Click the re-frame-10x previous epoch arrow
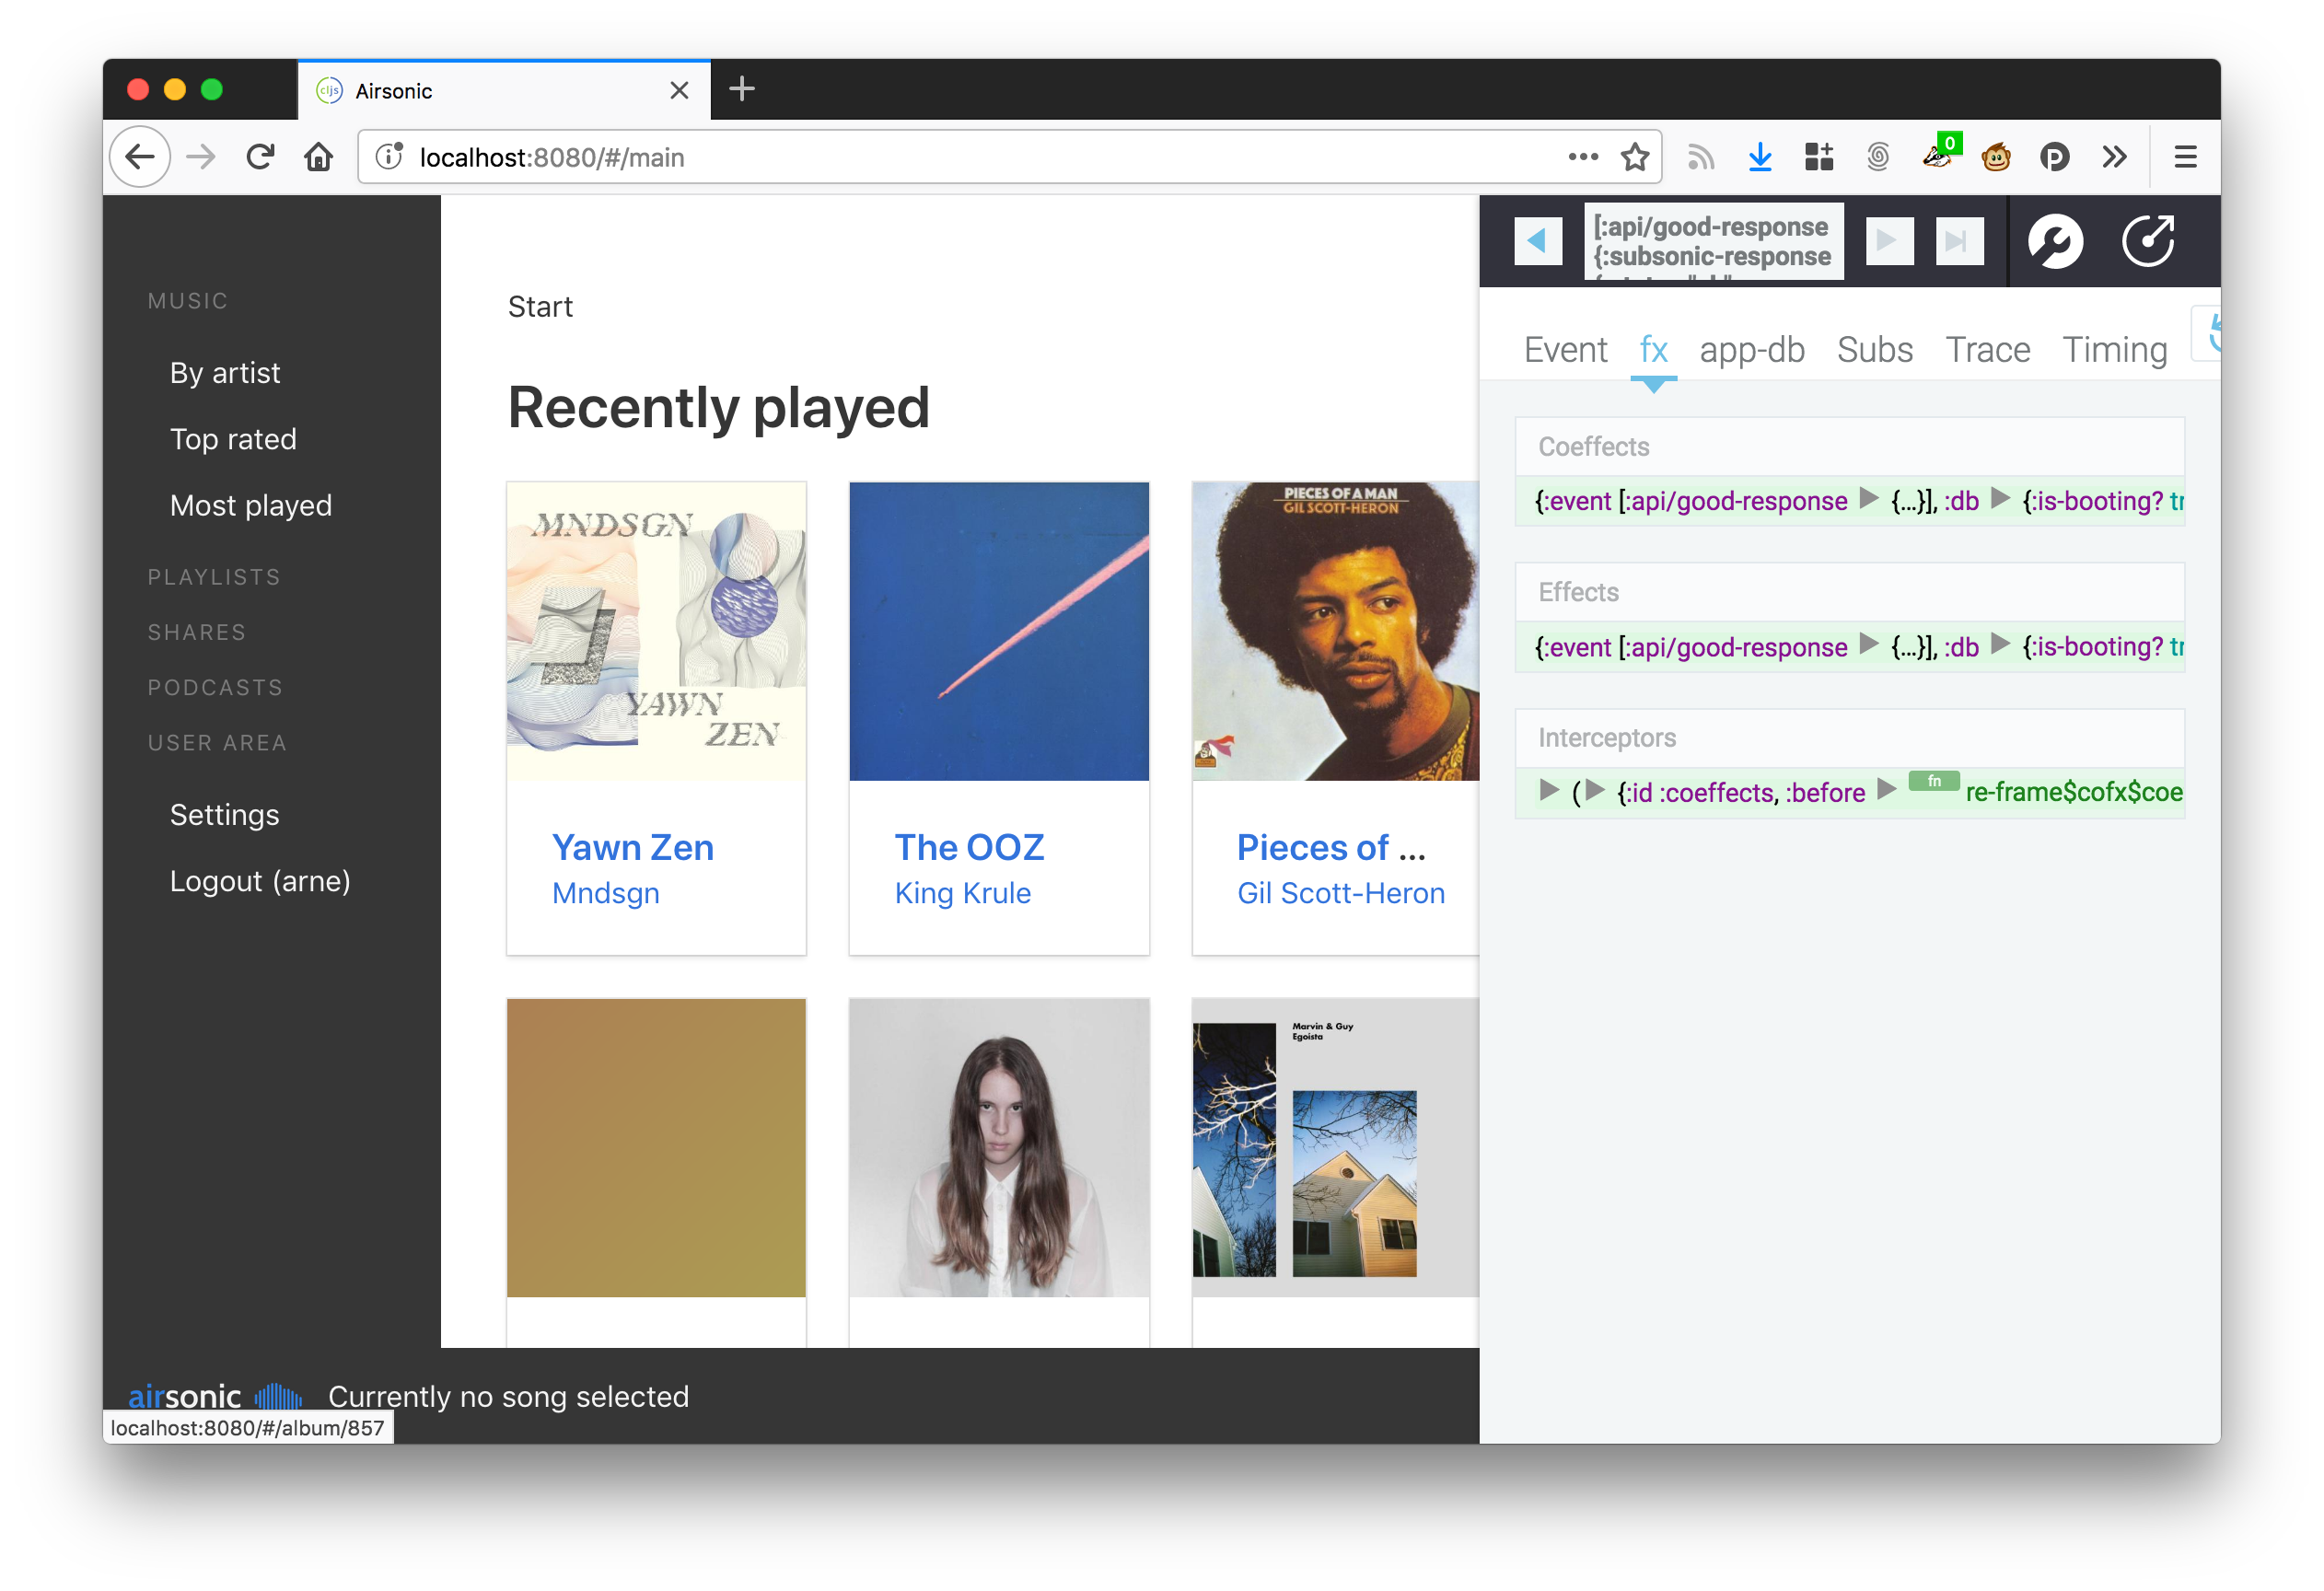This screenshot has width=2324, height=1591. click(x=1537, y=240)
